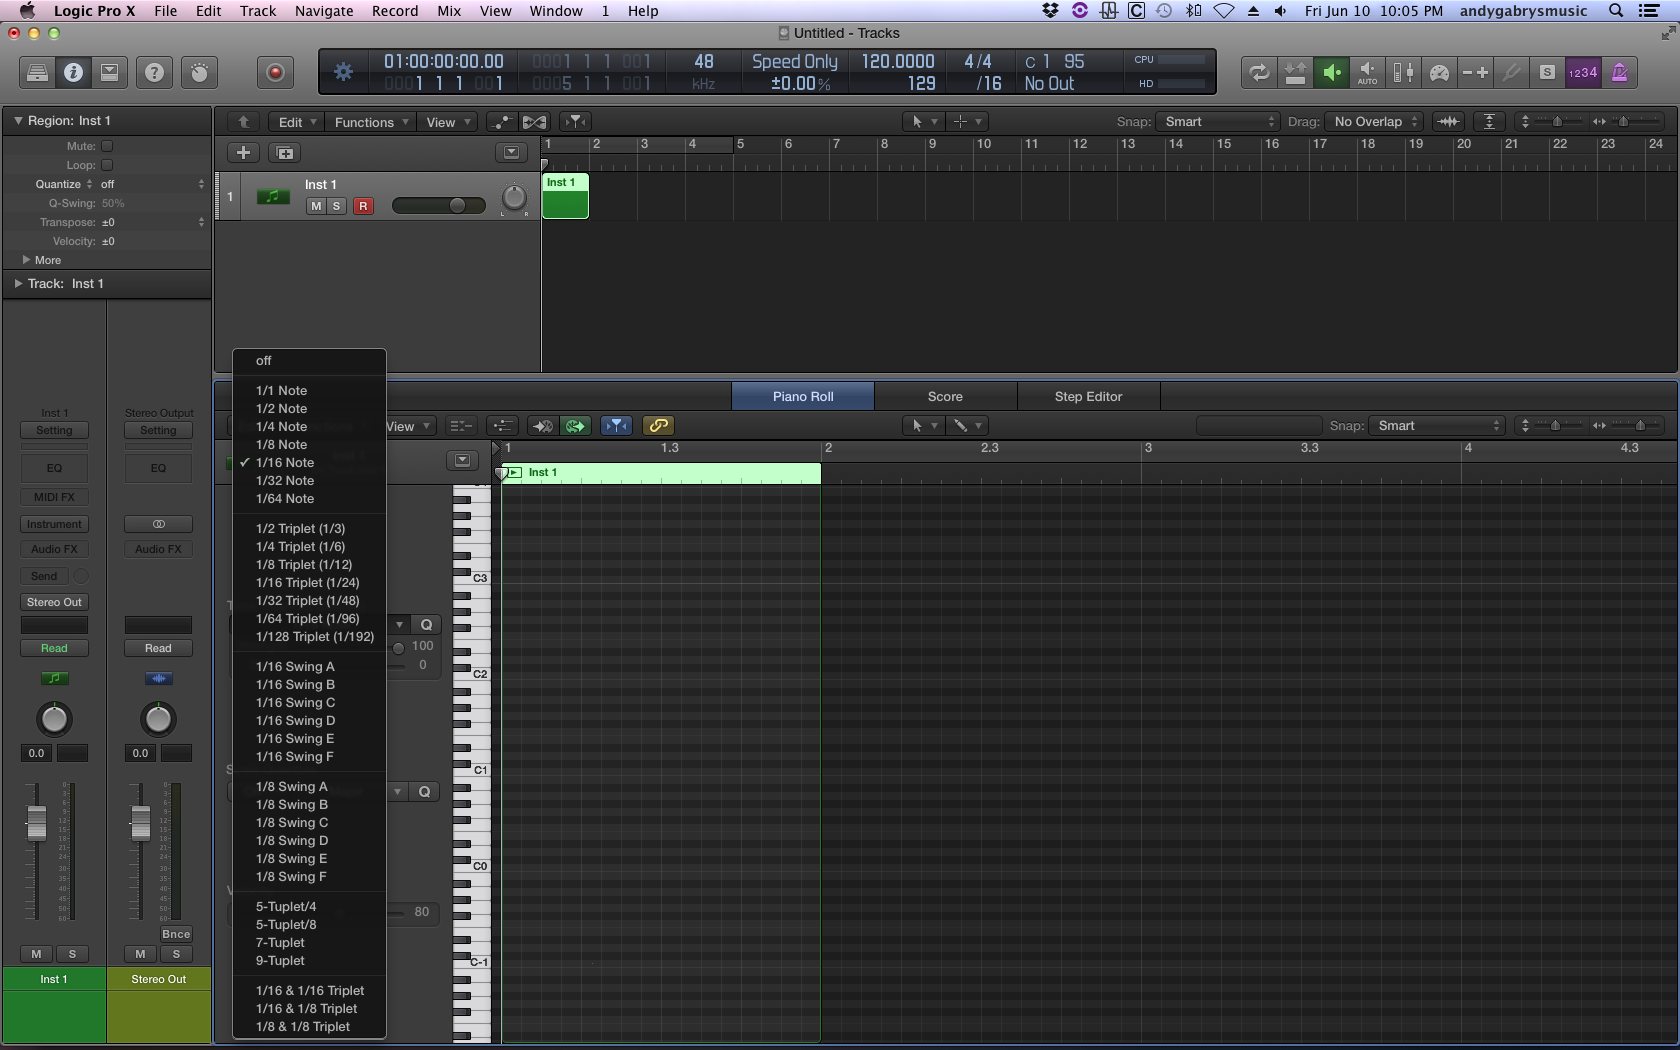Viewport: 1680px width, 1050px height.
Task: Click the Instrument slot button
Action: [54, 524]
